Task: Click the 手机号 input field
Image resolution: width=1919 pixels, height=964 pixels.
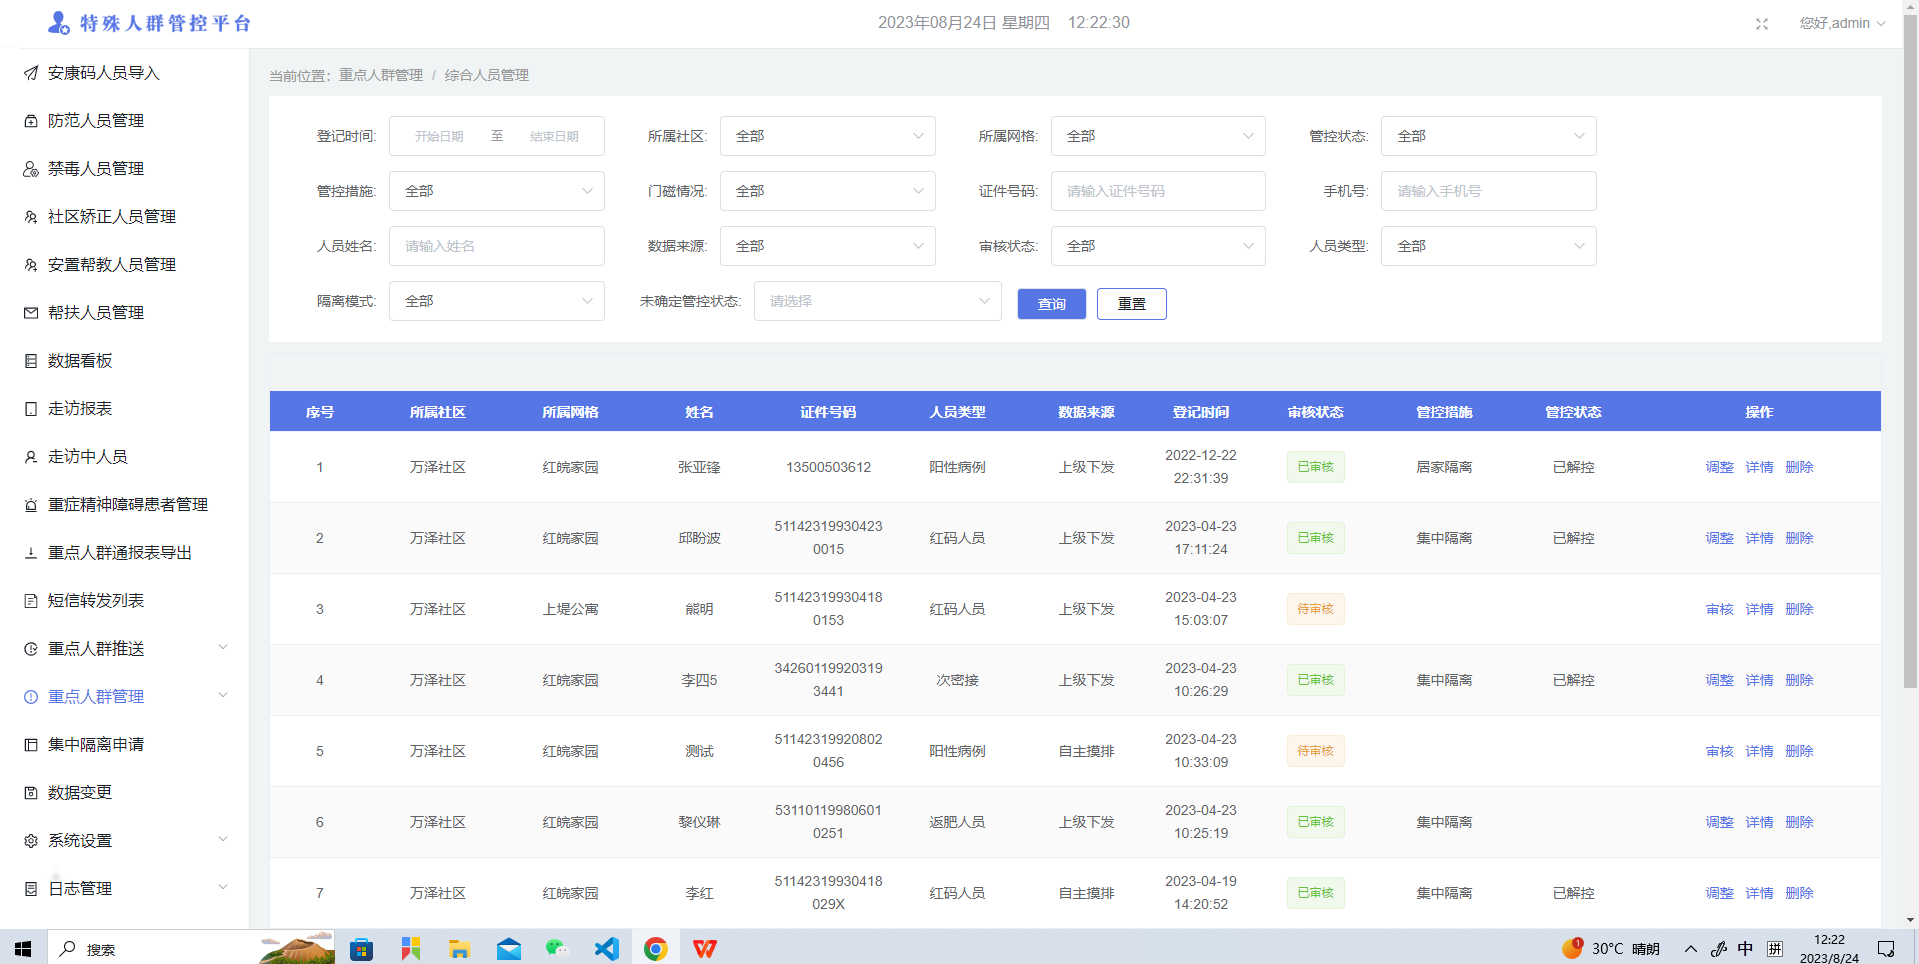Action: click(1488, 191)
